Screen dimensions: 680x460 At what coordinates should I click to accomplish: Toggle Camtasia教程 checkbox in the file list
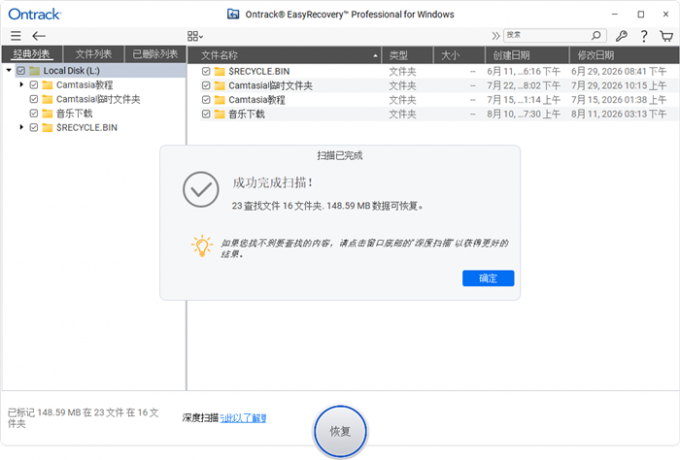206,100
